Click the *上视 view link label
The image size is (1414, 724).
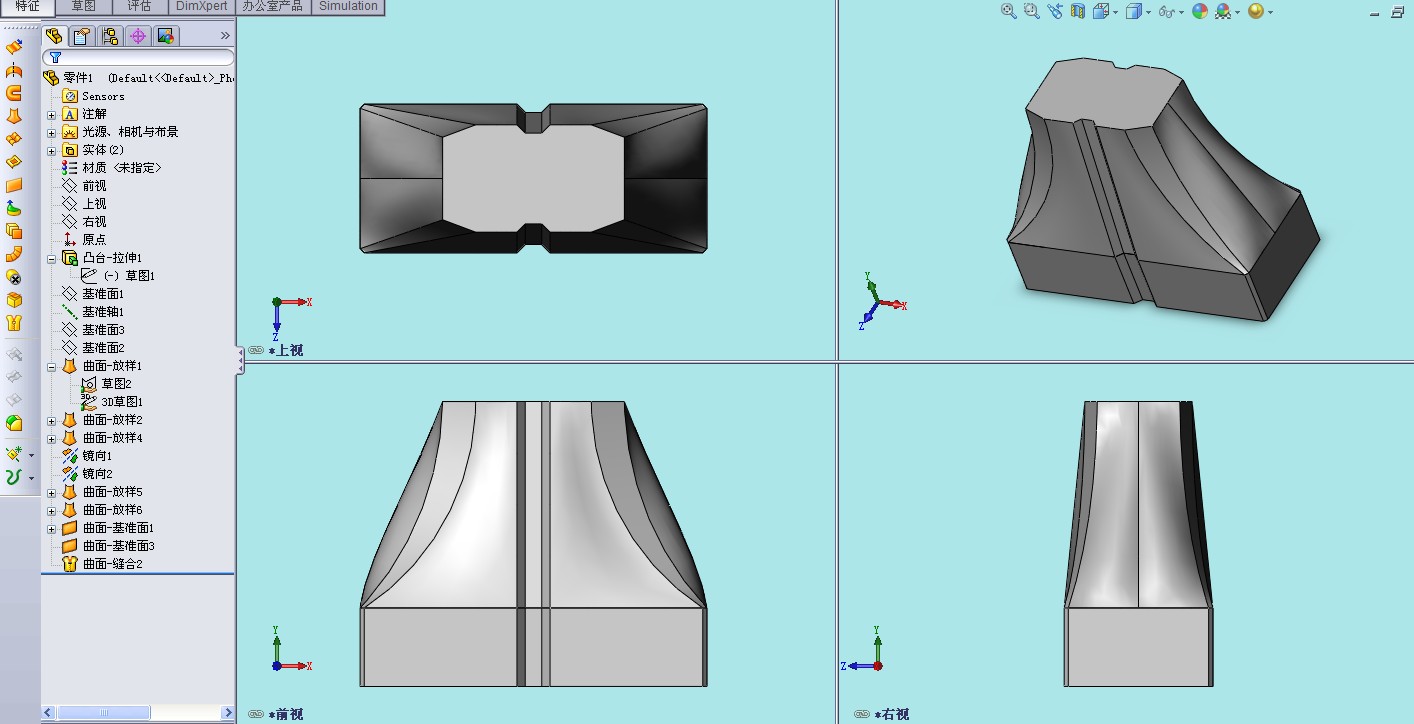click(x=285, y=351)
